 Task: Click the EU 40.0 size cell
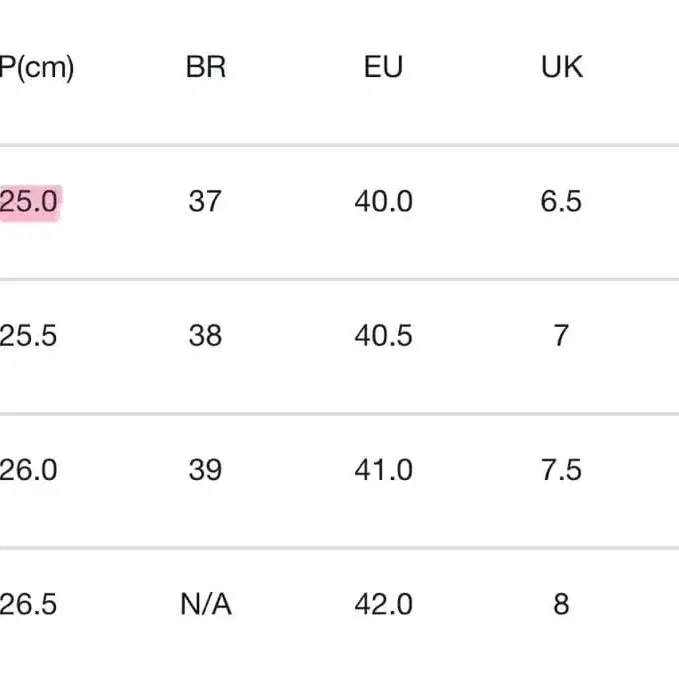(x=383, y=201)
